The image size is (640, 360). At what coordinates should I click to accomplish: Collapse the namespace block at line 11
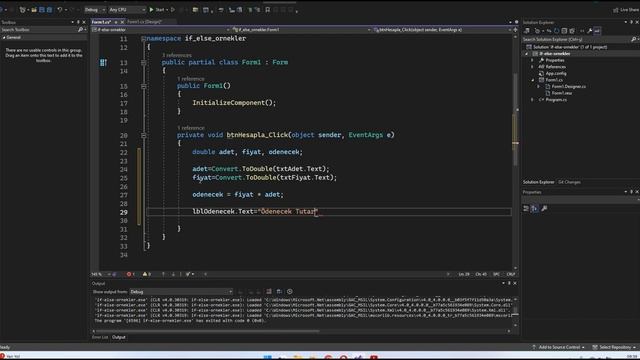pyautogui.click(x=143, y=39)
